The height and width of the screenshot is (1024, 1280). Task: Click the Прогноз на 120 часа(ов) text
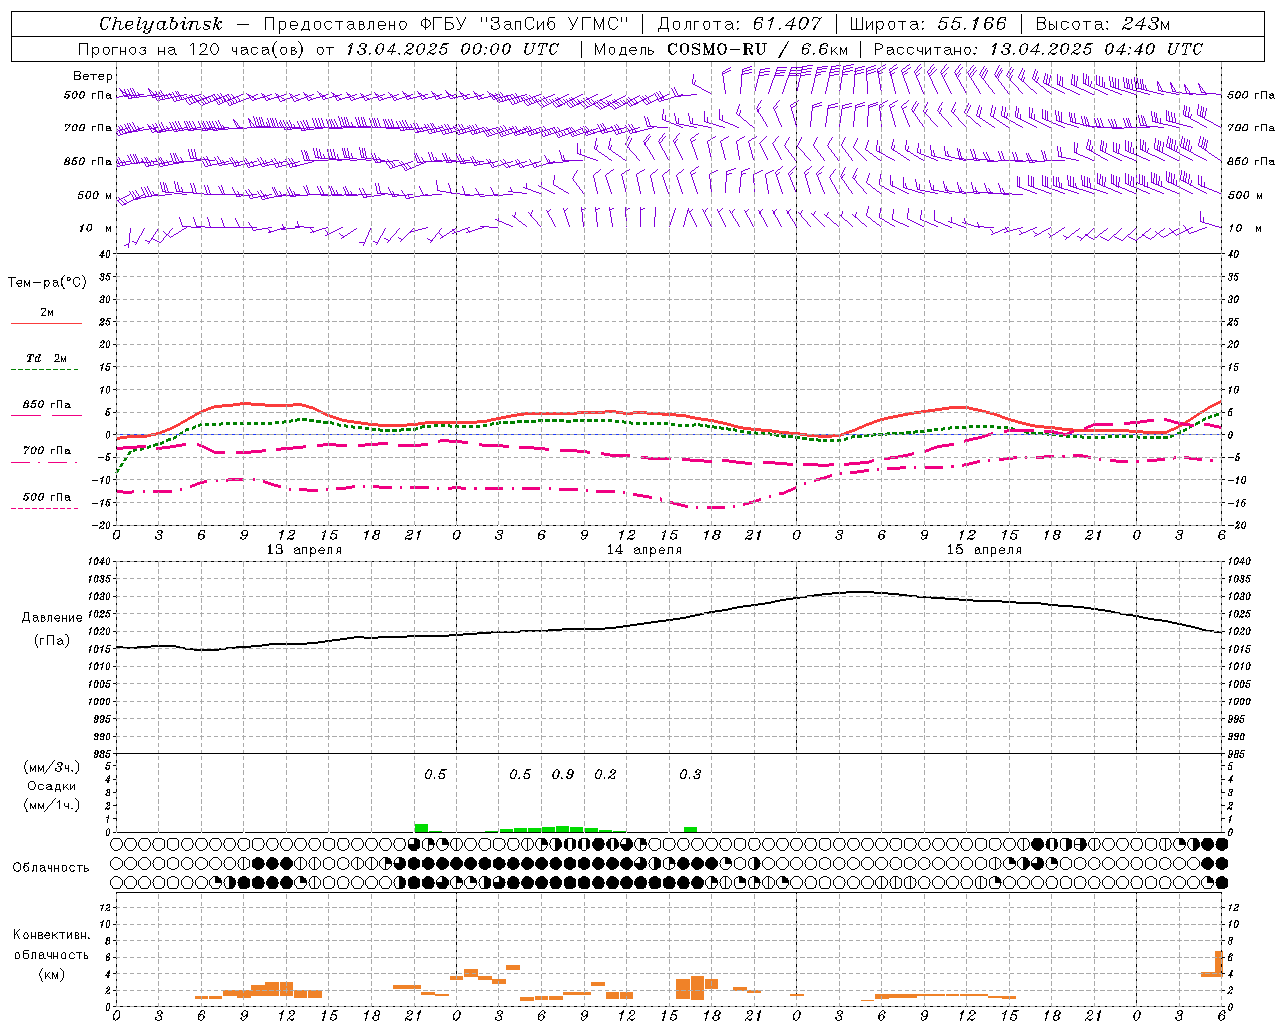pos(193,49)
